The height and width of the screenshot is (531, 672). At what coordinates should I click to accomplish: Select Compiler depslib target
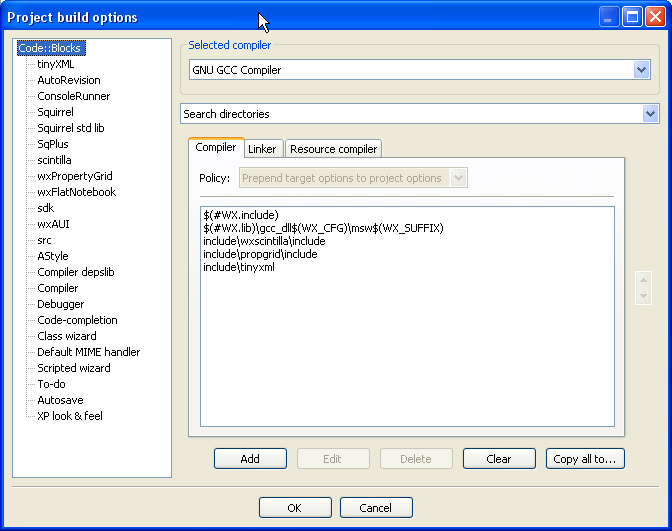tap(75, 272)
